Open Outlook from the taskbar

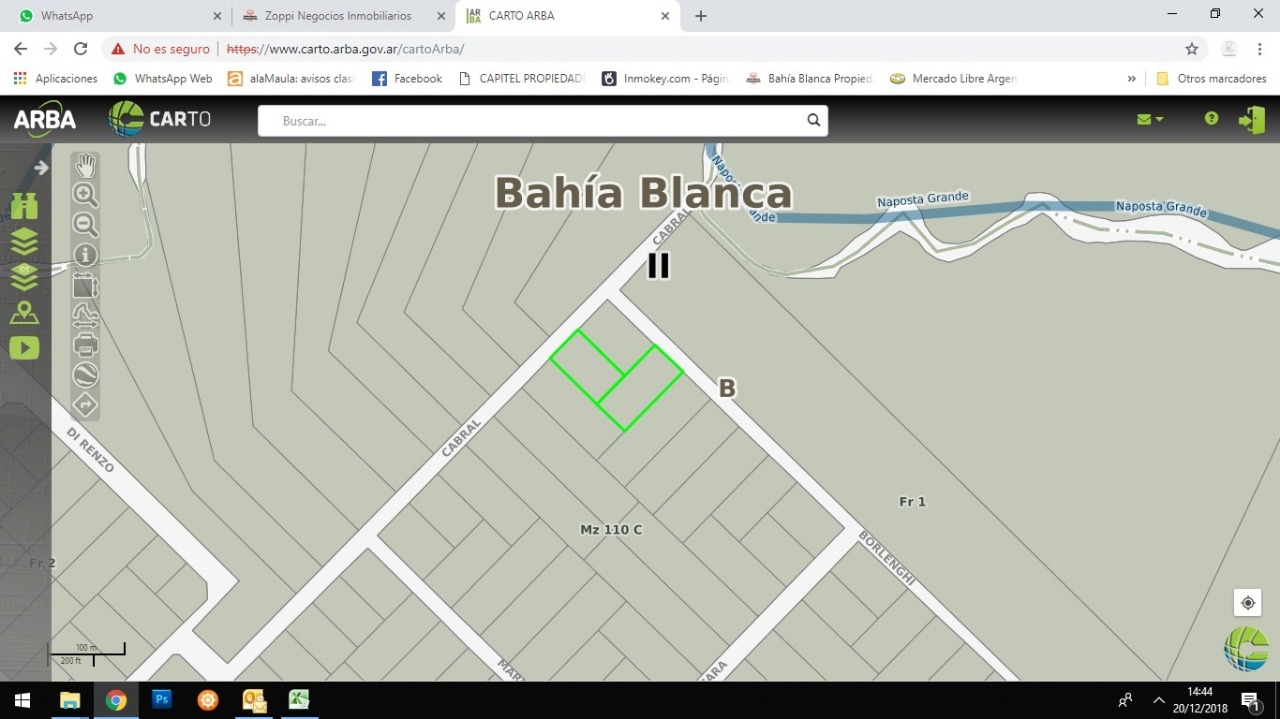click(253, 700)
